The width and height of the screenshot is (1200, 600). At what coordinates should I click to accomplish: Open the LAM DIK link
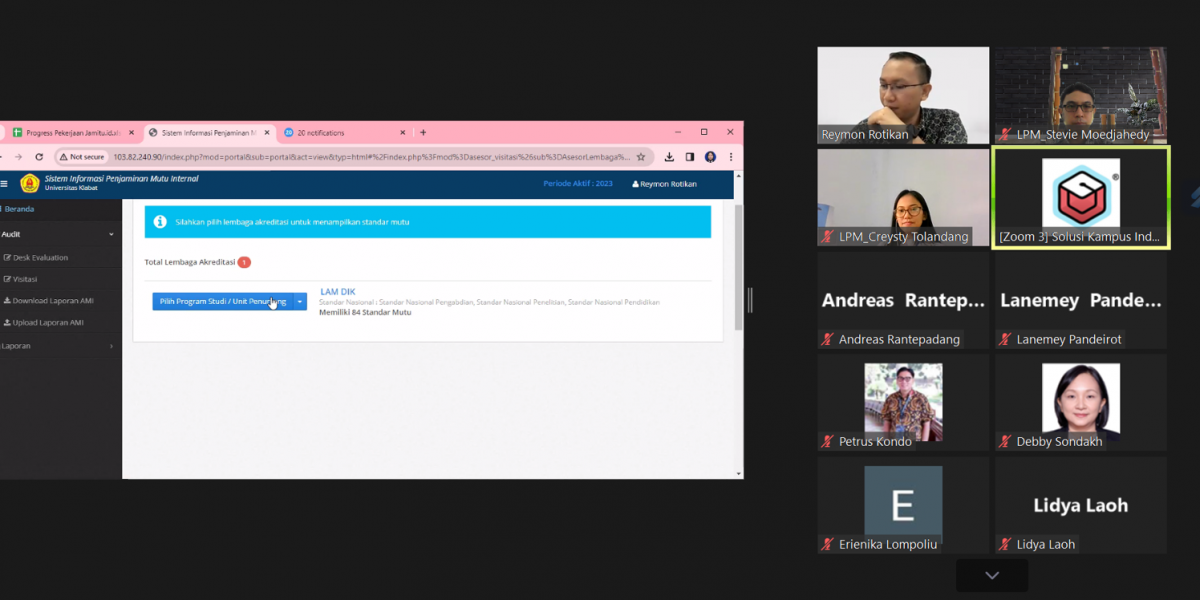[337, 292]
